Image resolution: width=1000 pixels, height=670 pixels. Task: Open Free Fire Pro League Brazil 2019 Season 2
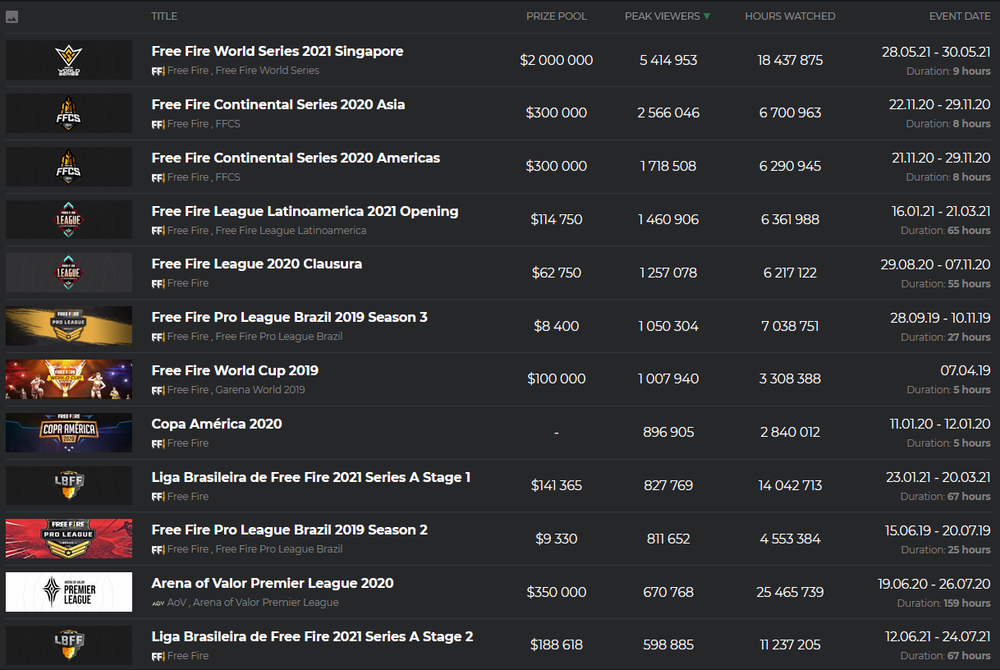click(289, 530)
